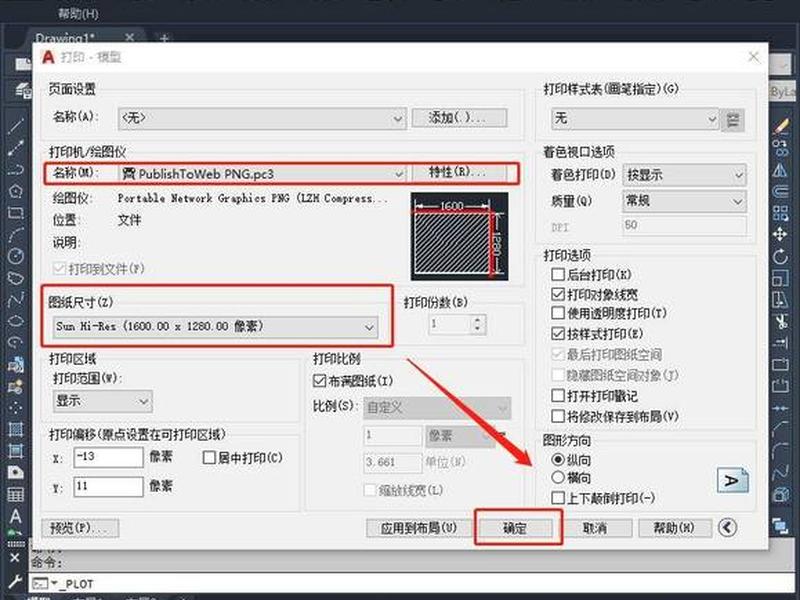Viewport: 800px width, 600px height.
Task: Select 横向 orientation radio button
Action: [558, 478]
